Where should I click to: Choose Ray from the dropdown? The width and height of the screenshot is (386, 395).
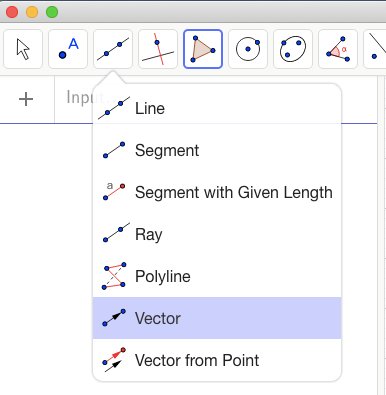(x=217, y=234)
